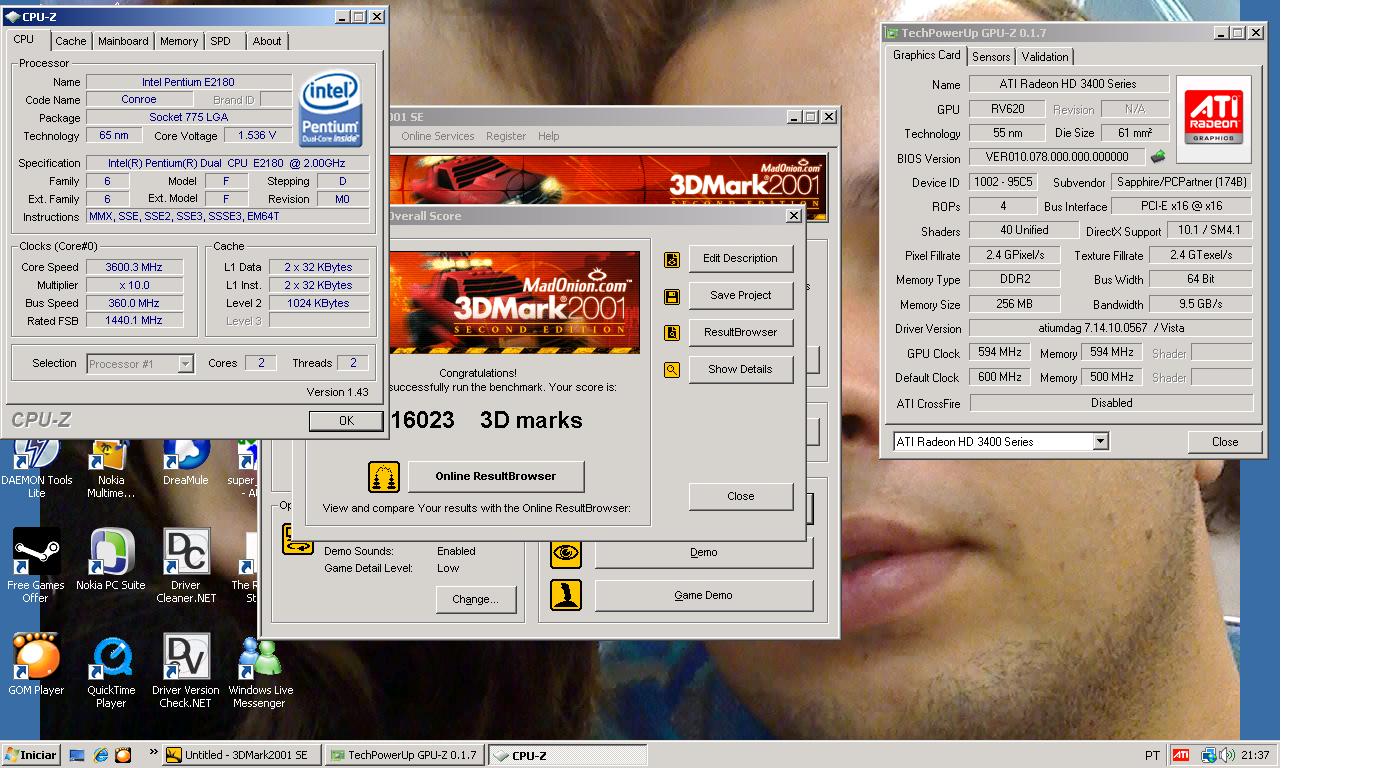Image resolution: width=1378 pixels, height=768 pixels.
Task: Open Driver Version Check.NET shortcut
Action: [x=186, y=671]
